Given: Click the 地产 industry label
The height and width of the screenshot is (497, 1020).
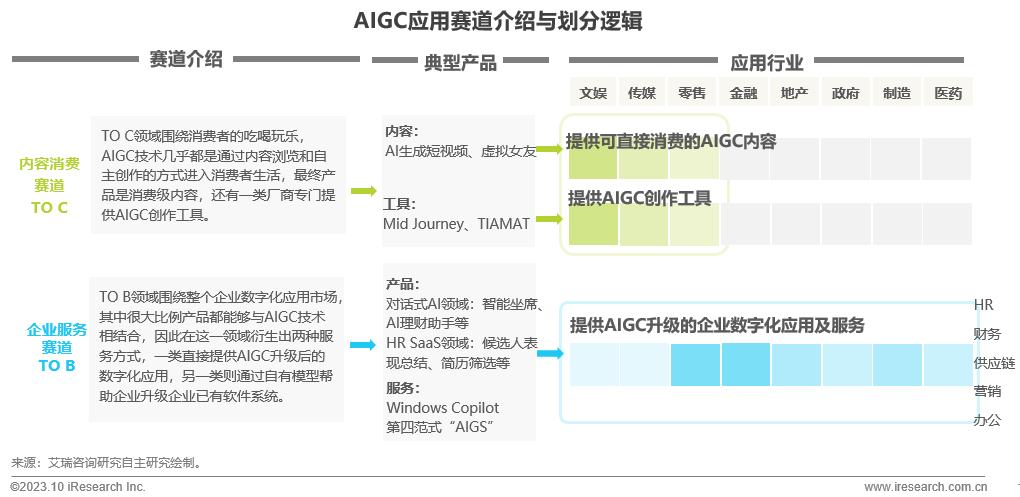Looking at the screenshot, I should (x=794, y=93).
